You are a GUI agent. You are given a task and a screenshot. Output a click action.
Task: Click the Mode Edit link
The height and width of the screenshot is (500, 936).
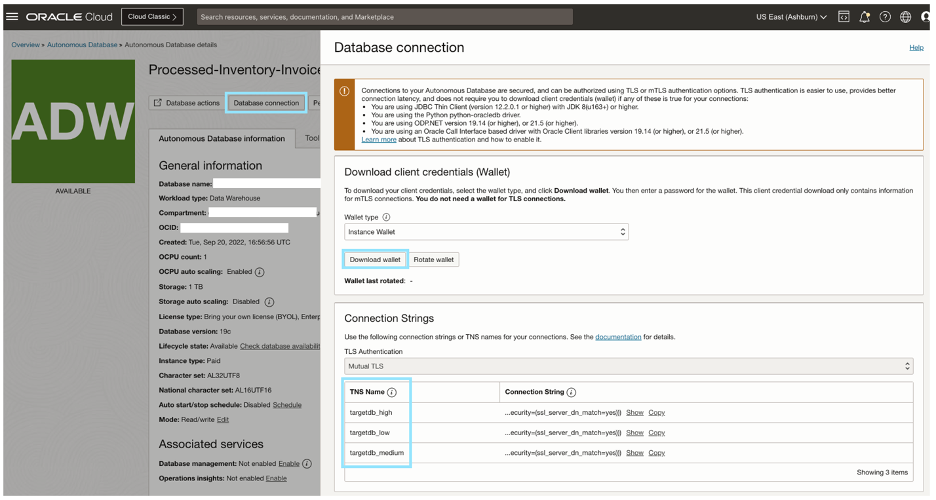[x=223, y=420]
